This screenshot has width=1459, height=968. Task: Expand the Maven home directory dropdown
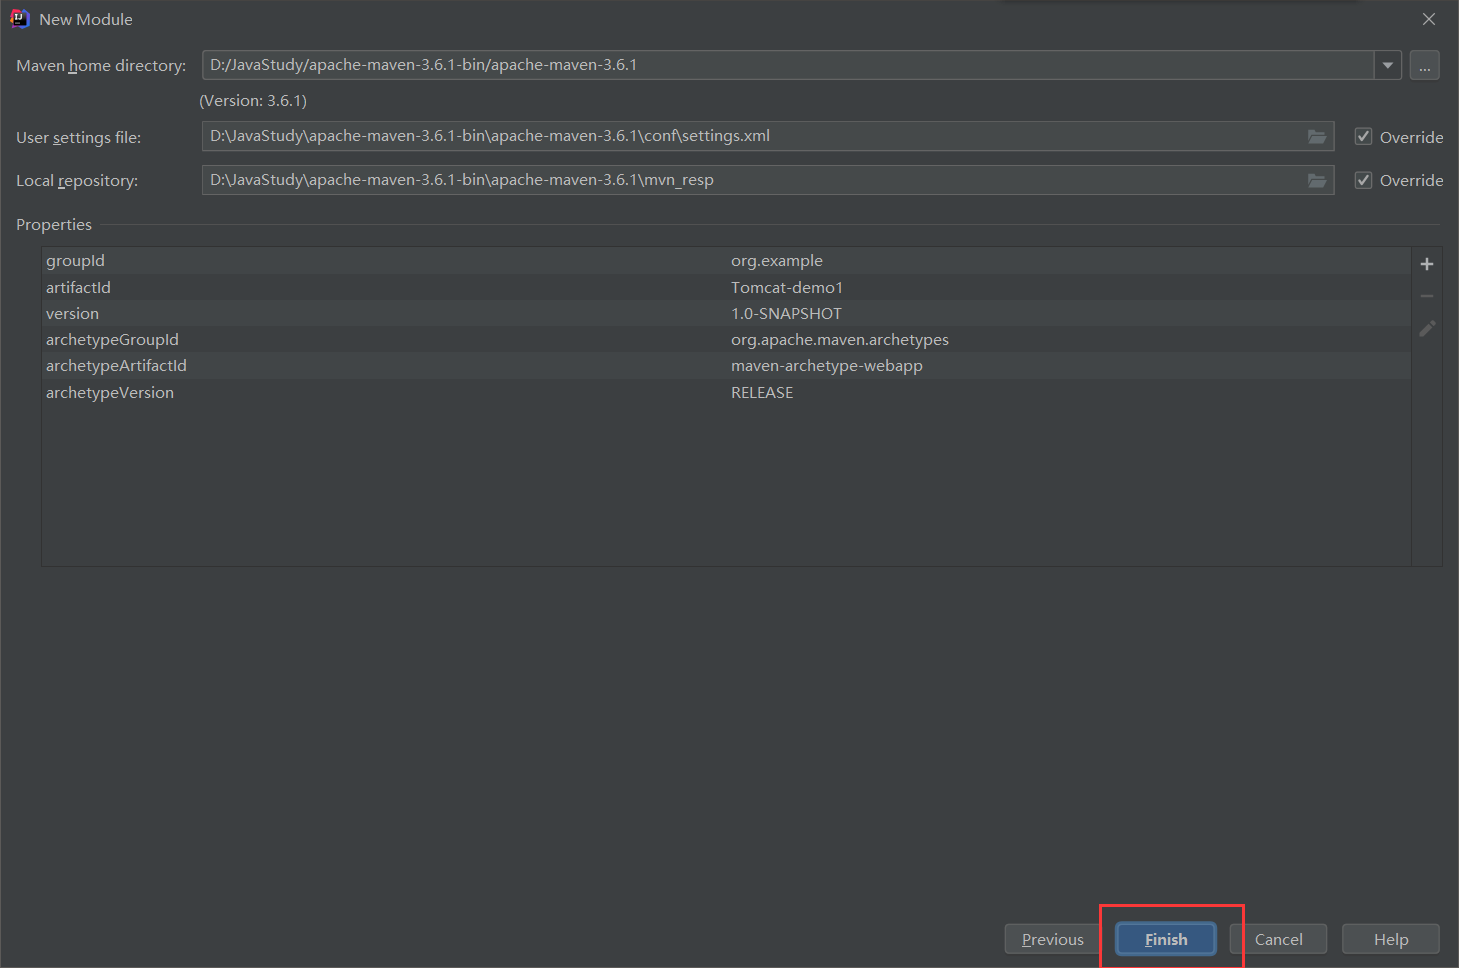[x=1387, y=65]
